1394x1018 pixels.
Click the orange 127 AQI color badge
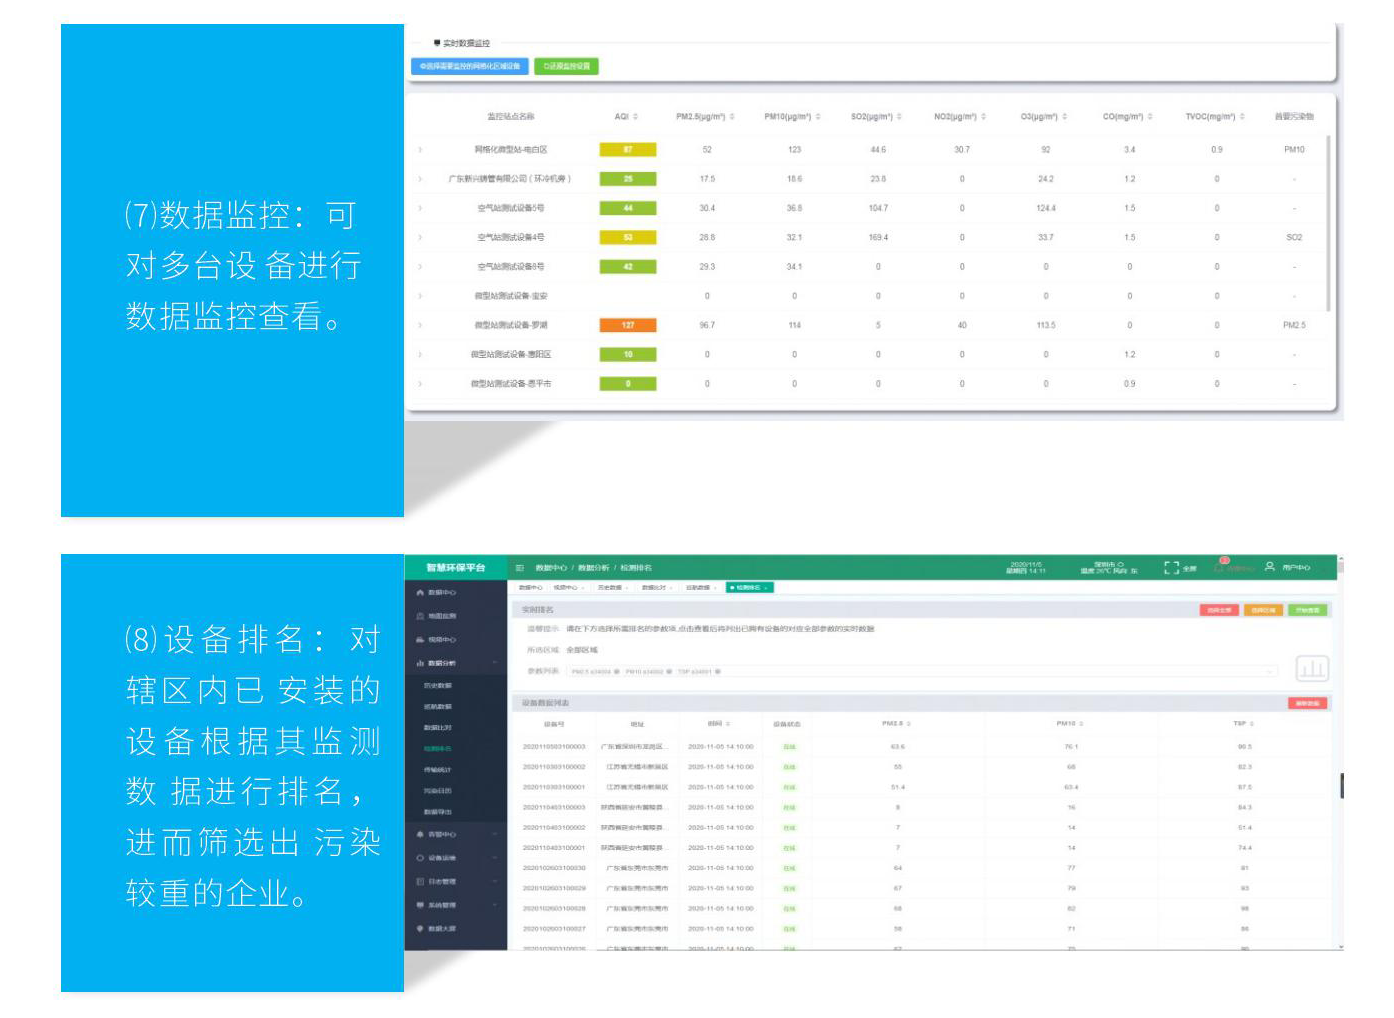(627, 325)
